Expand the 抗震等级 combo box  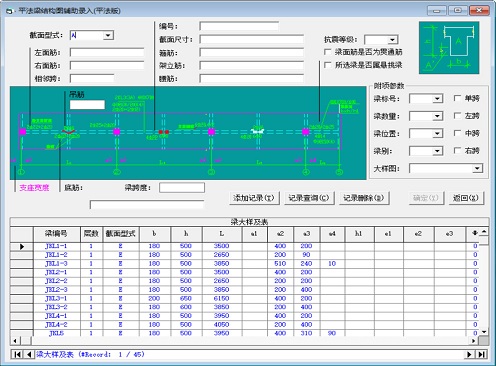pyautogui.click(x=392, y=40)
